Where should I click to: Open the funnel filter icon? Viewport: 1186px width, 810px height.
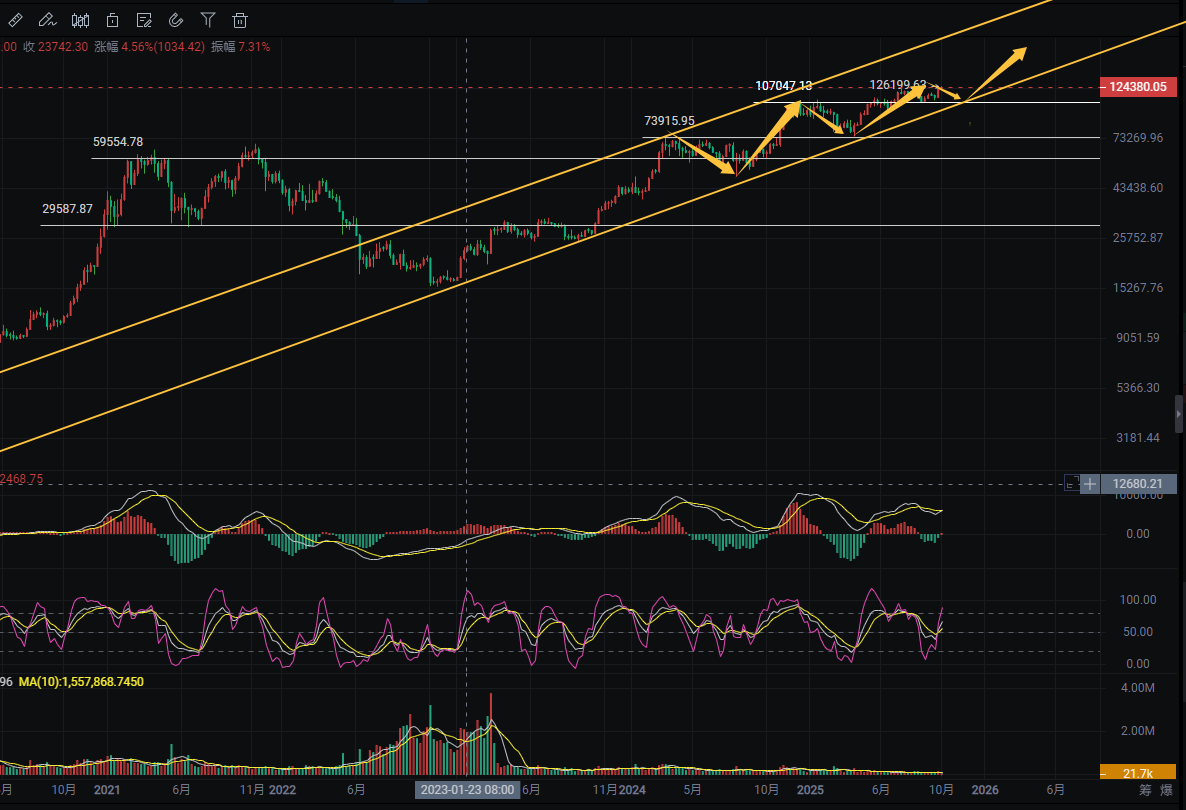point(208,20)
